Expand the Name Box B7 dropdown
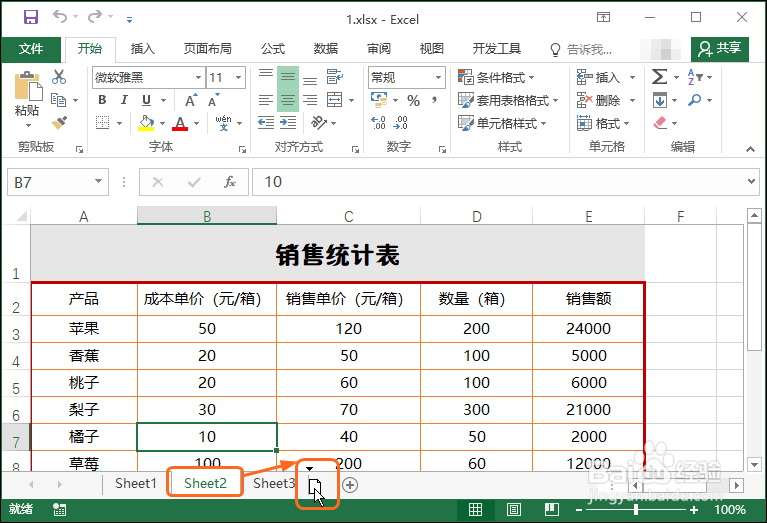 pos(98,182)
